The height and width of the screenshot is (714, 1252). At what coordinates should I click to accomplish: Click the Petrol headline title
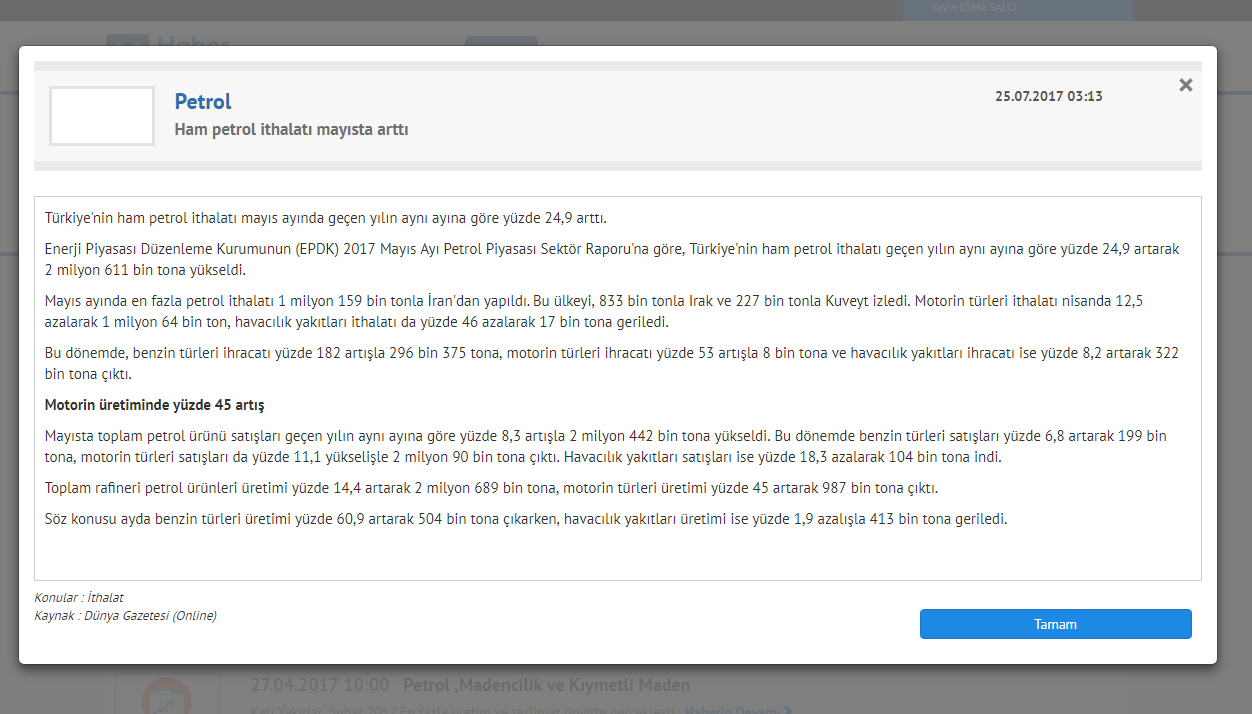[203, 101]
